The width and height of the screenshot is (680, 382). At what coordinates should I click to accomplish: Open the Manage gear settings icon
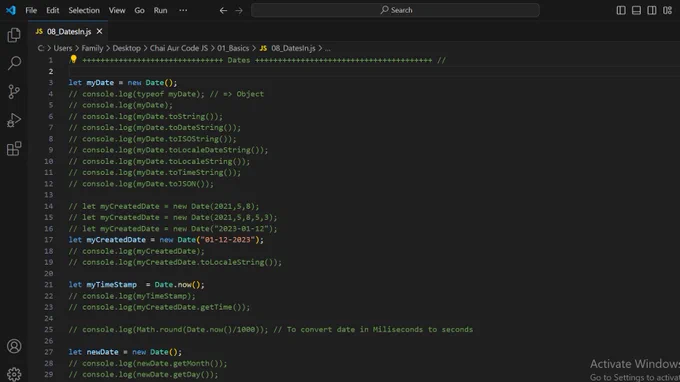coord(14,374)
